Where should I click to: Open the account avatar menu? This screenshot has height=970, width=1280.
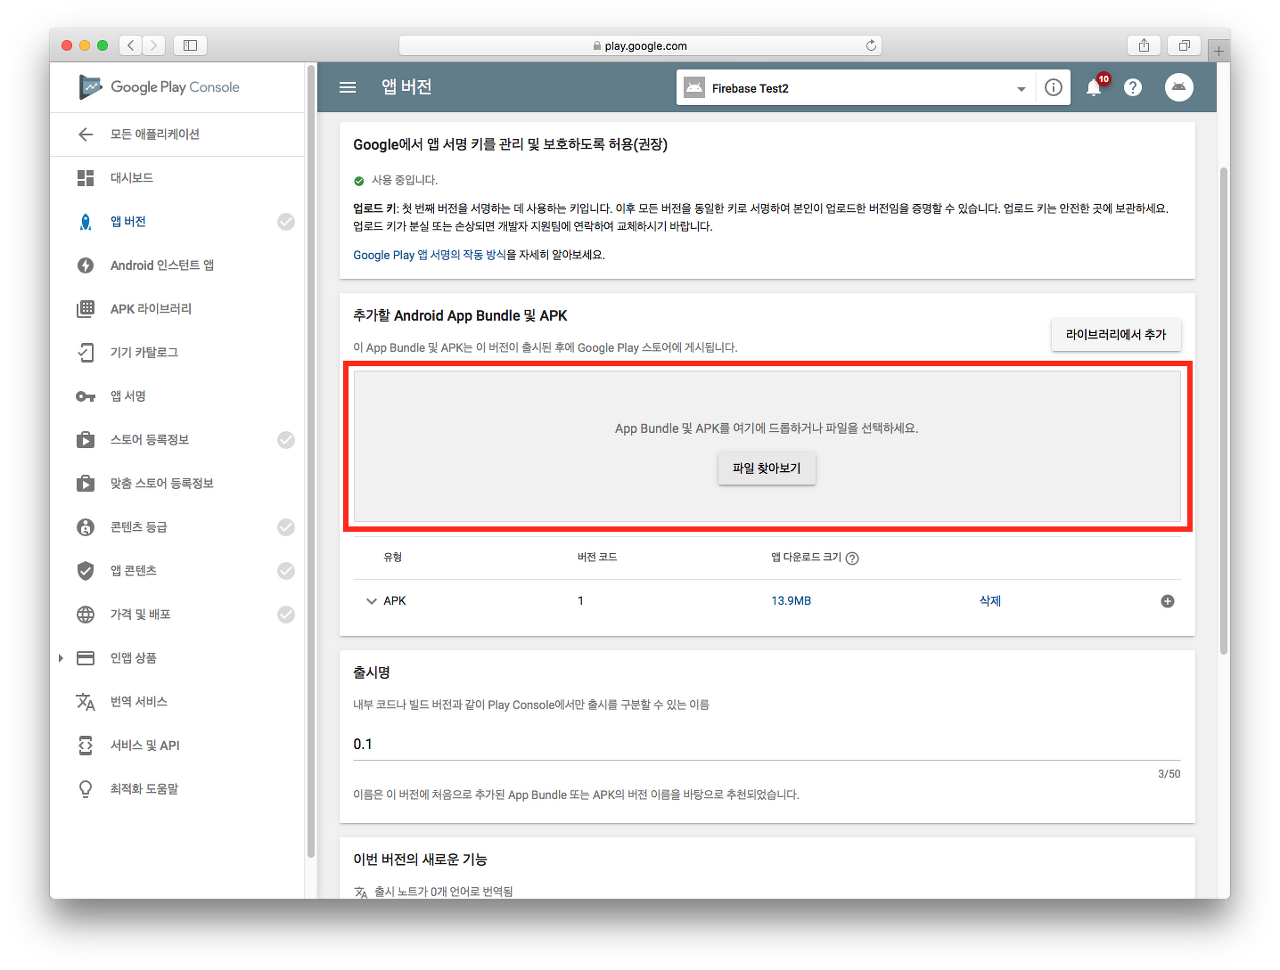tap(1179, 88)
